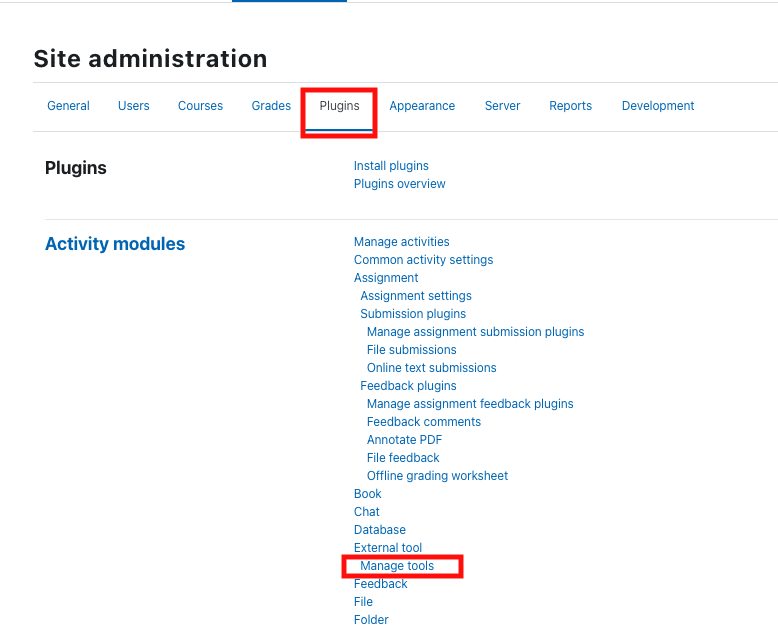Select the Offline grading worksheet link

pyautogui.click(x=437, y=476)
